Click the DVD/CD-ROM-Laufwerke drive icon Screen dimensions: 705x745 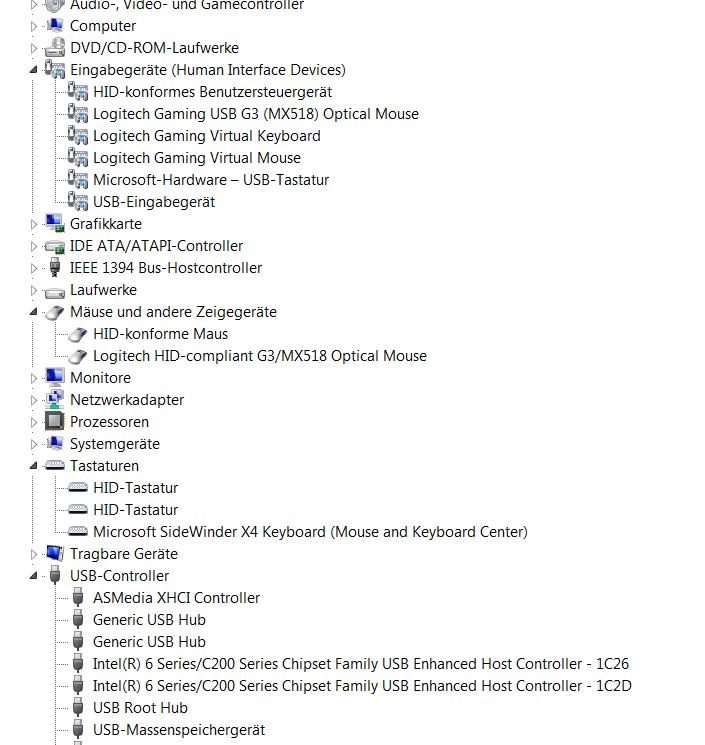click(55, 48)
